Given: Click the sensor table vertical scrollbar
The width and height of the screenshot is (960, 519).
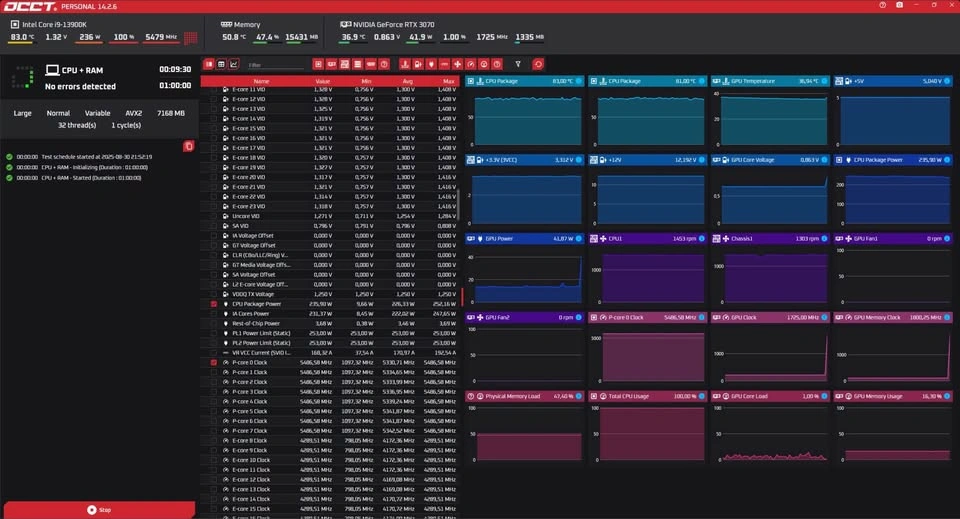Looking at the screenshot, I should point(458,205).
